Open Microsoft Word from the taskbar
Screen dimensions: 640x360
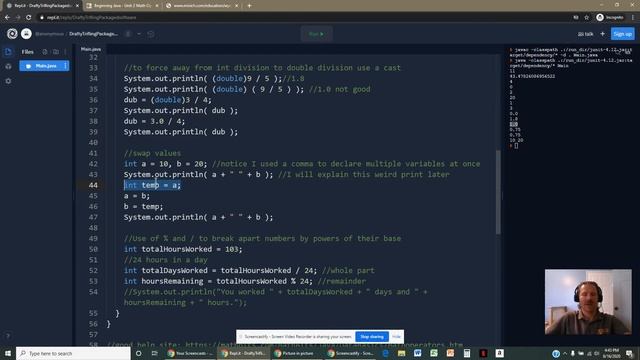pyautogui.click(x=418, y=353)
